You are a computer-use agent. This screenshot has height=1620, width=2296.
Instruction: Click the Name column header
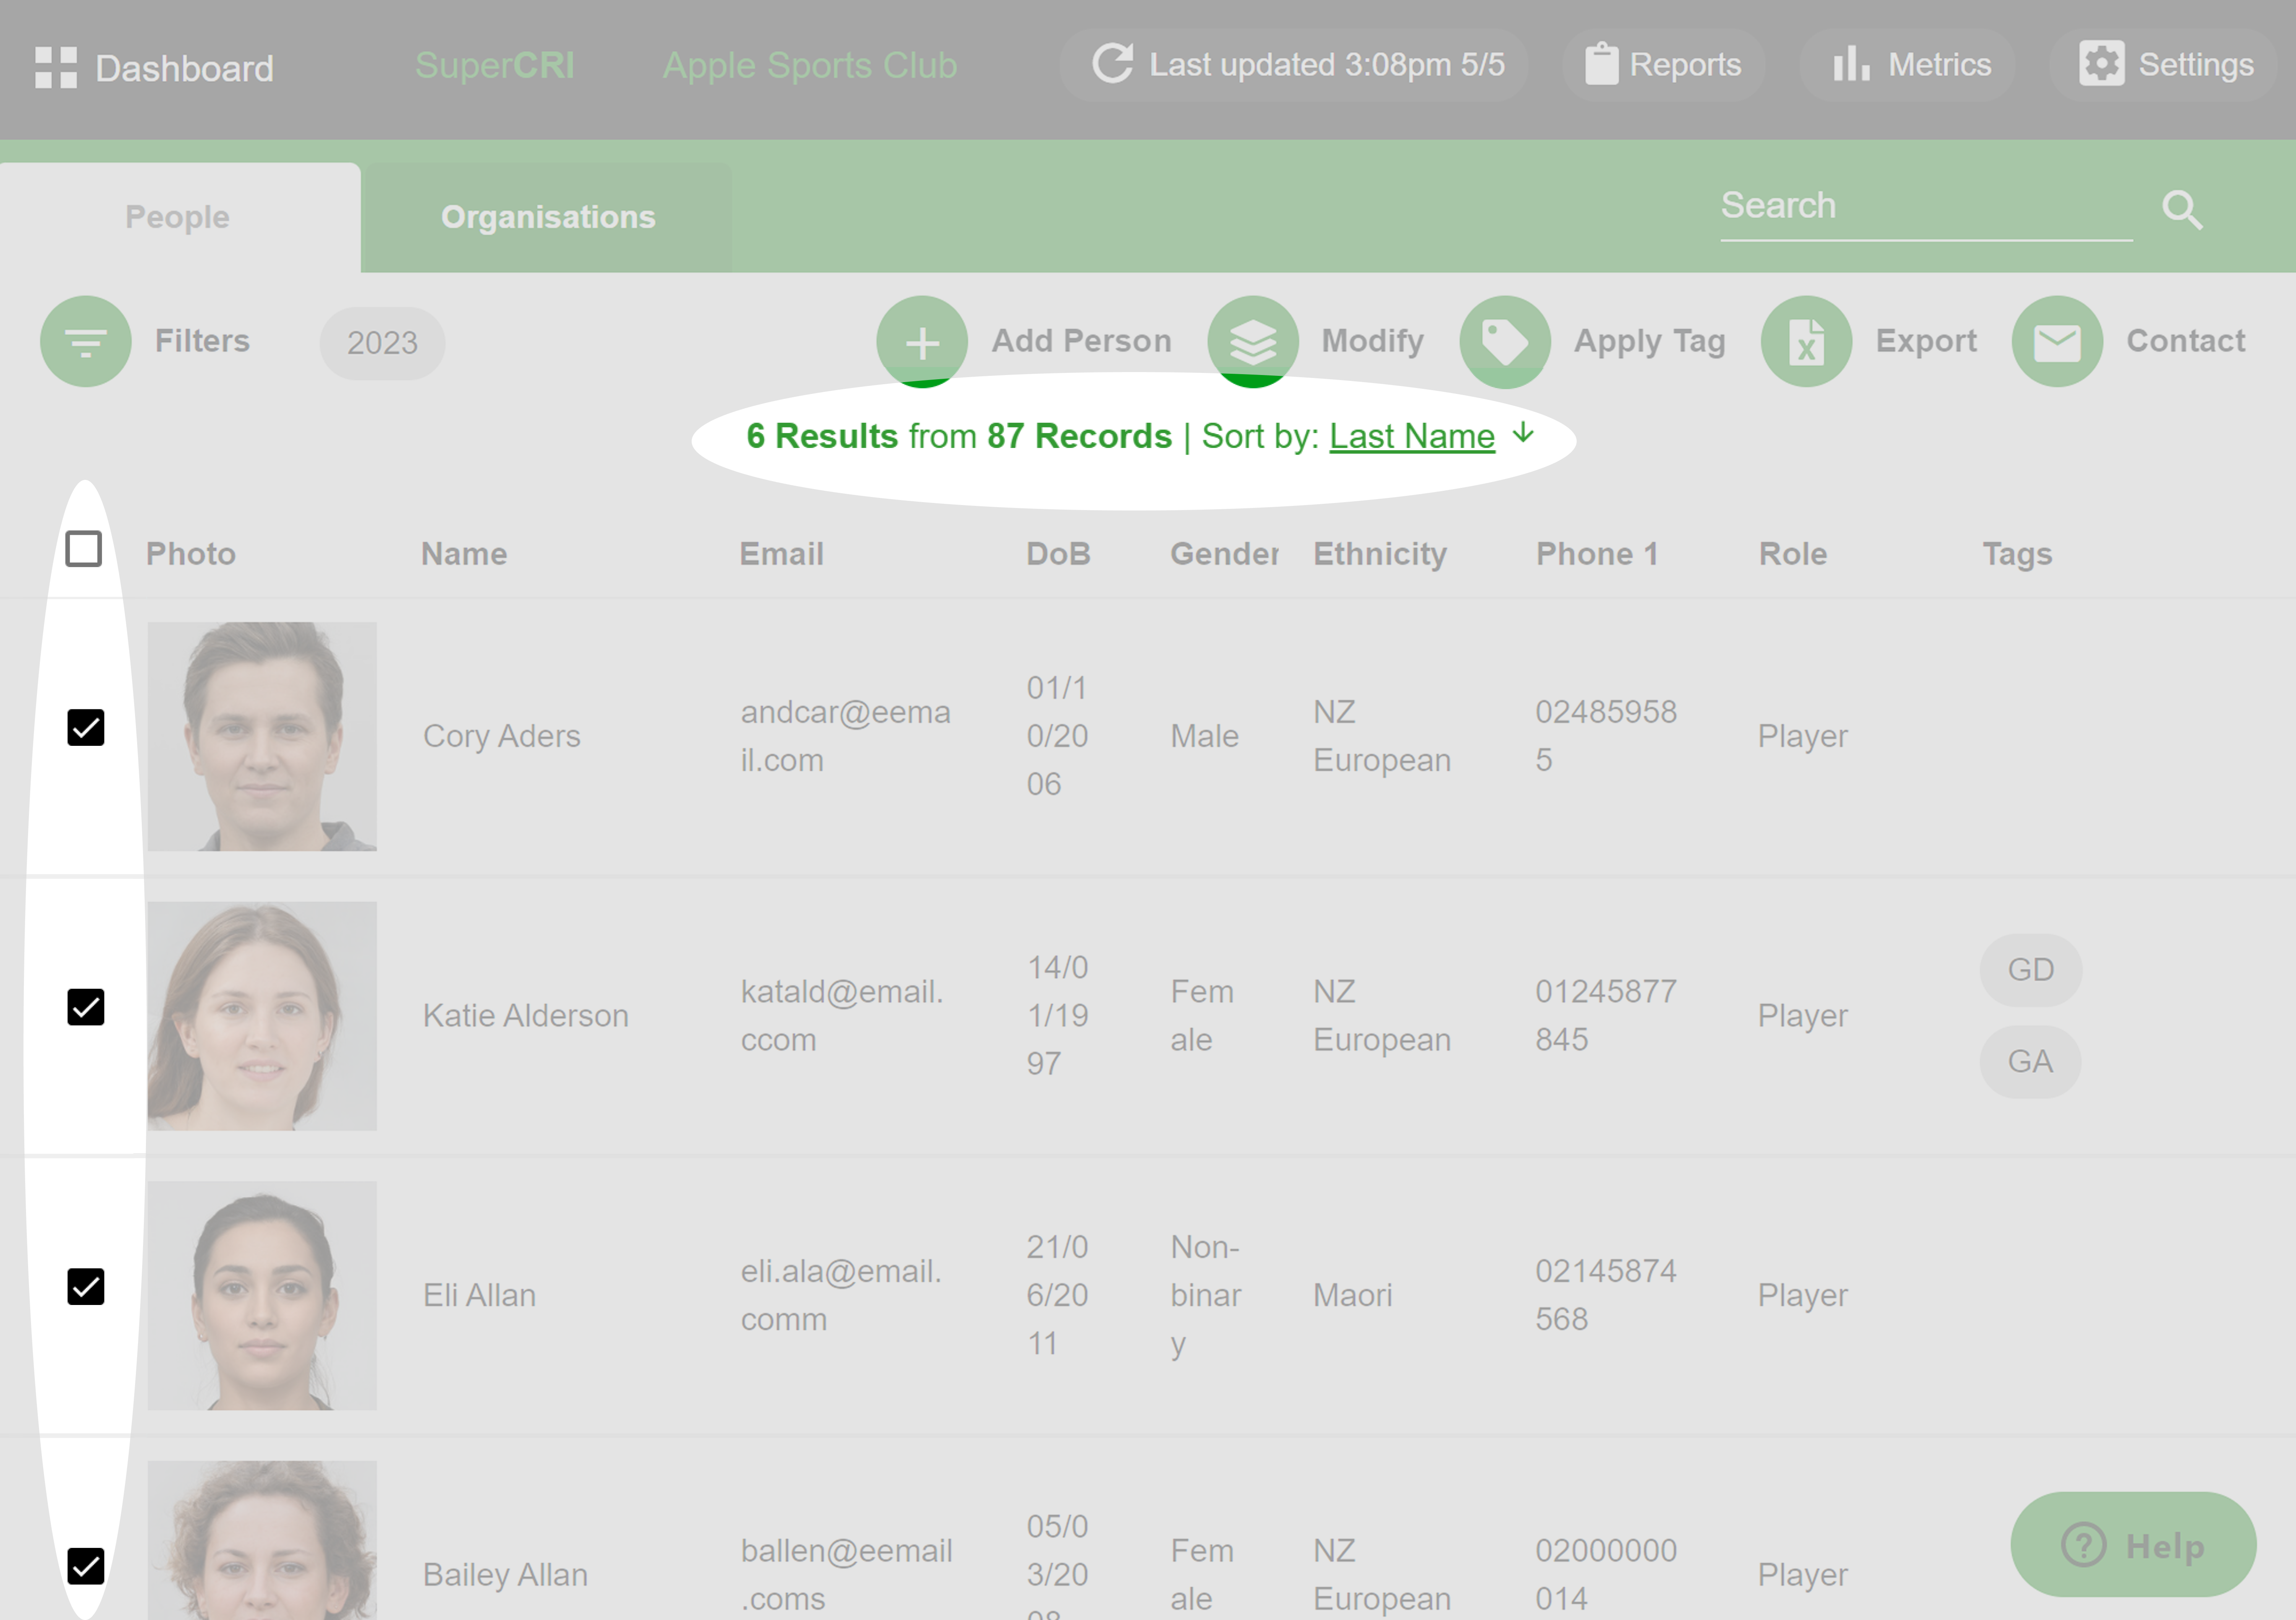coord(464,554)
